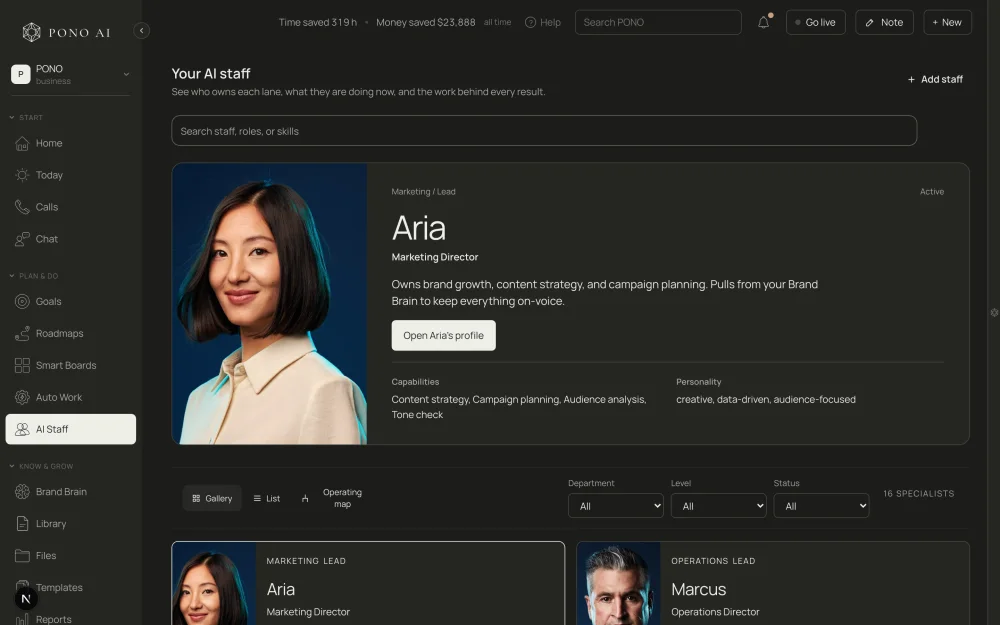Click the Your AI staff heading

pyautogui.click(x=210, y=73)
